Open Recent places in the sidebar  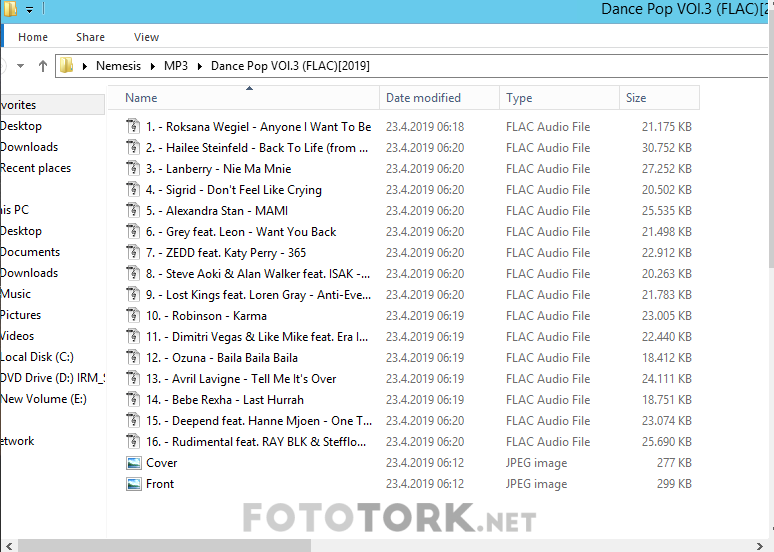coord(36,168)
